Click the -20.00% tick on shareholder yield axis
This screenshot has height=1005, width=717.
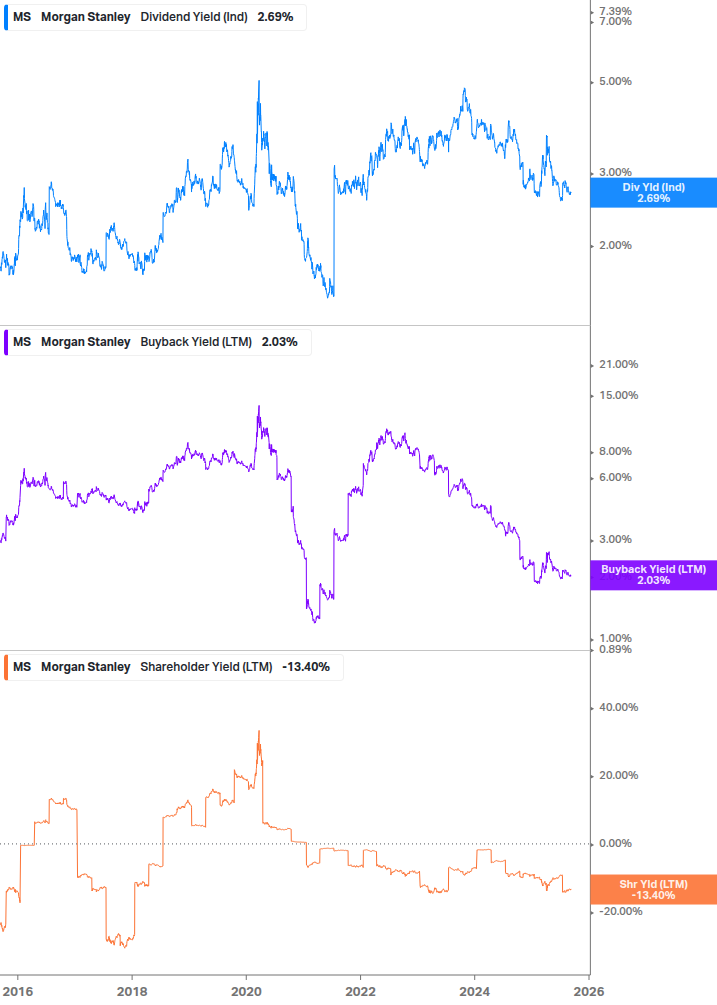[620, 911]
